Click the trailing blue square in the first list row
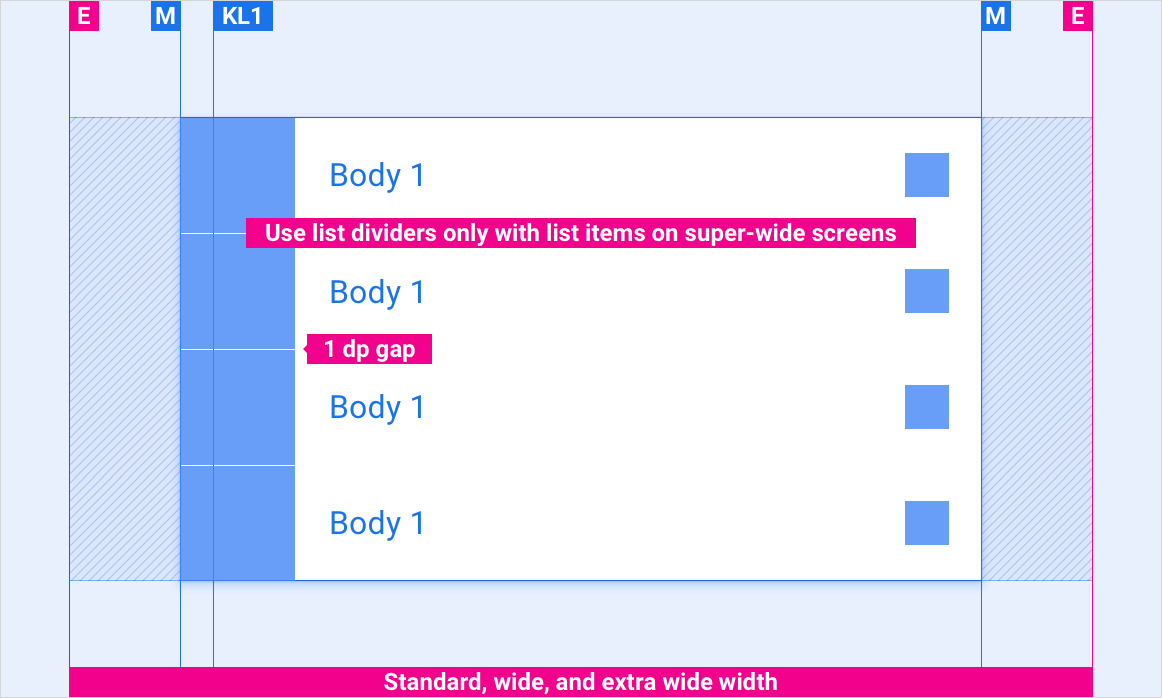The height and width of the screenshot is (698, 1162). (926, 175)
